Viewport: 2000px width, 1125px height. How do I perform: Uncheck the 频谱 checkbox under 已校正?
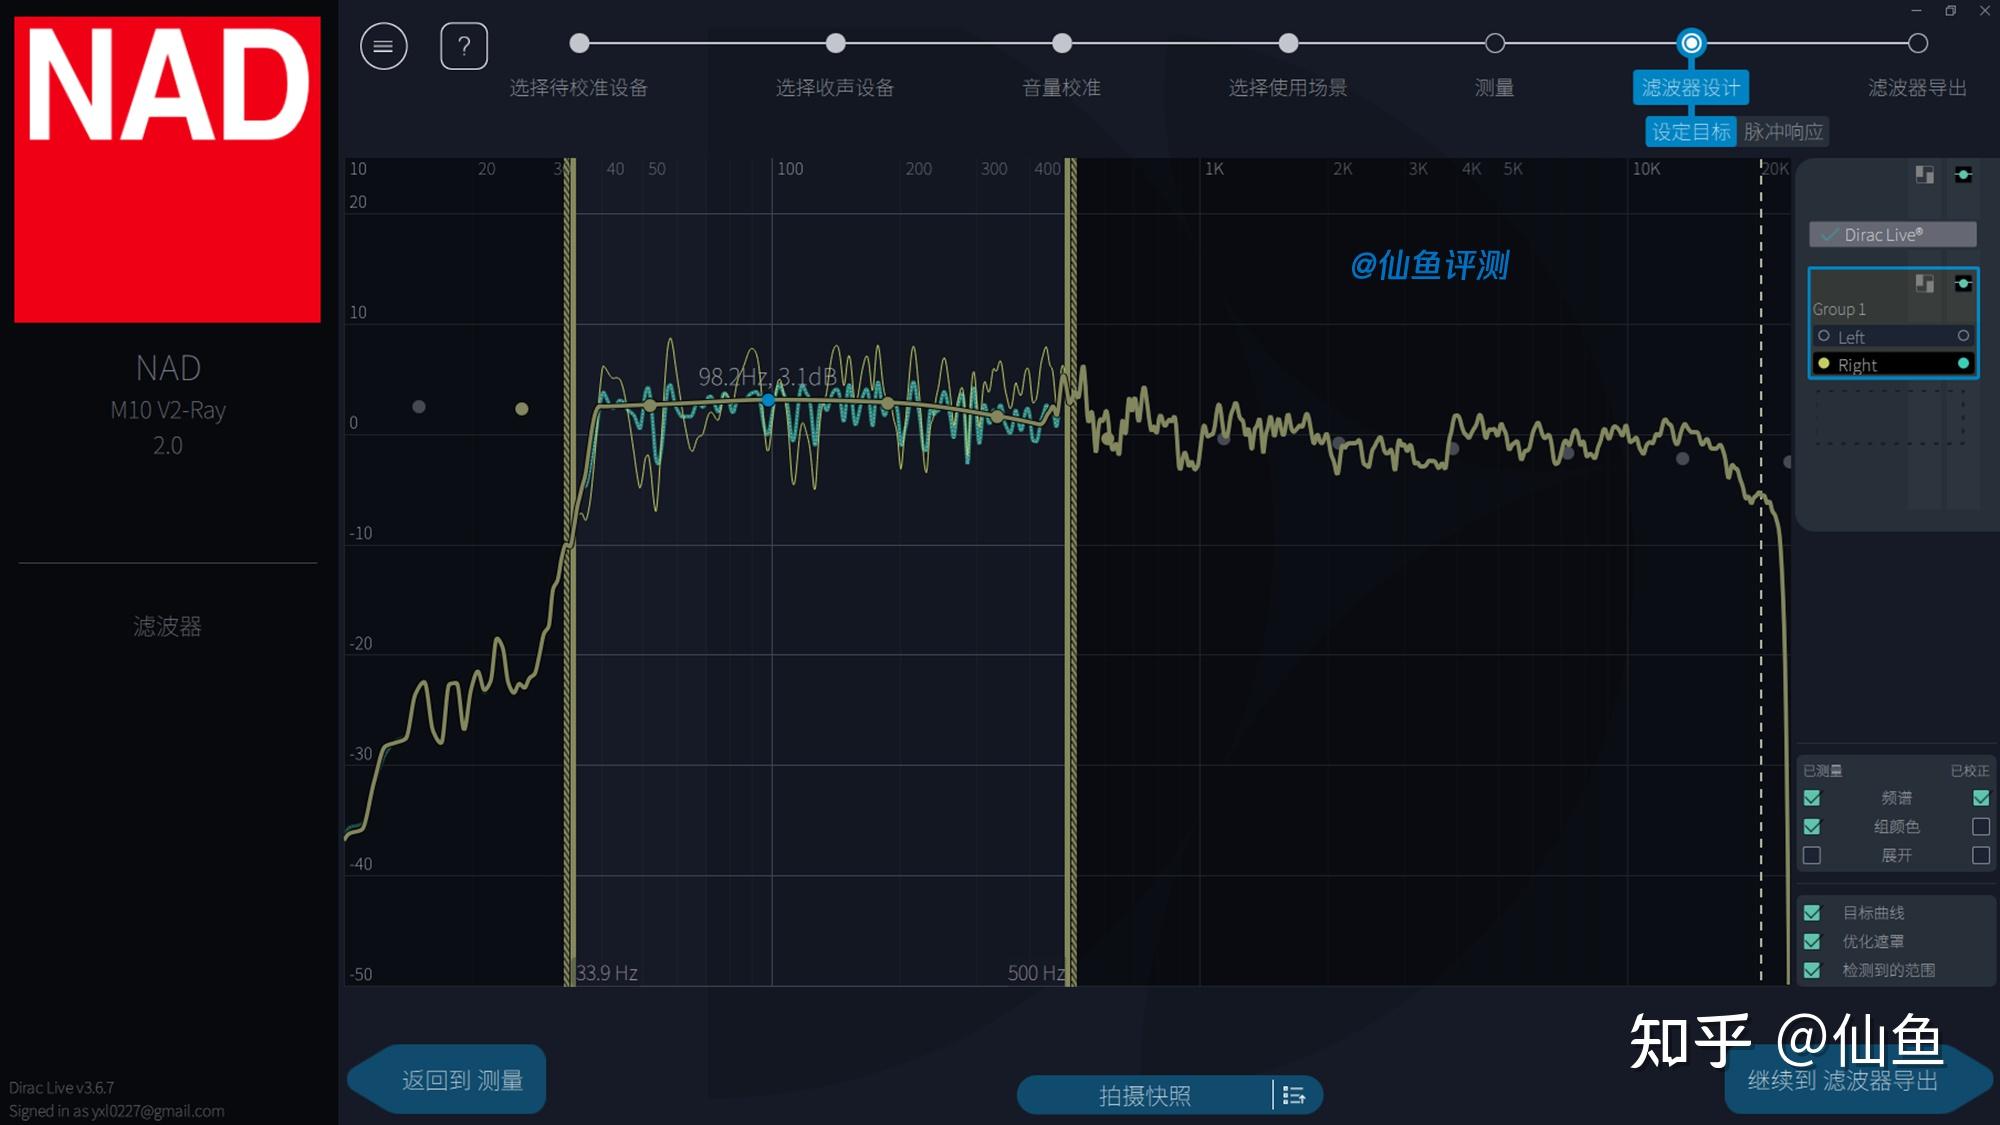click(1979, 798)
